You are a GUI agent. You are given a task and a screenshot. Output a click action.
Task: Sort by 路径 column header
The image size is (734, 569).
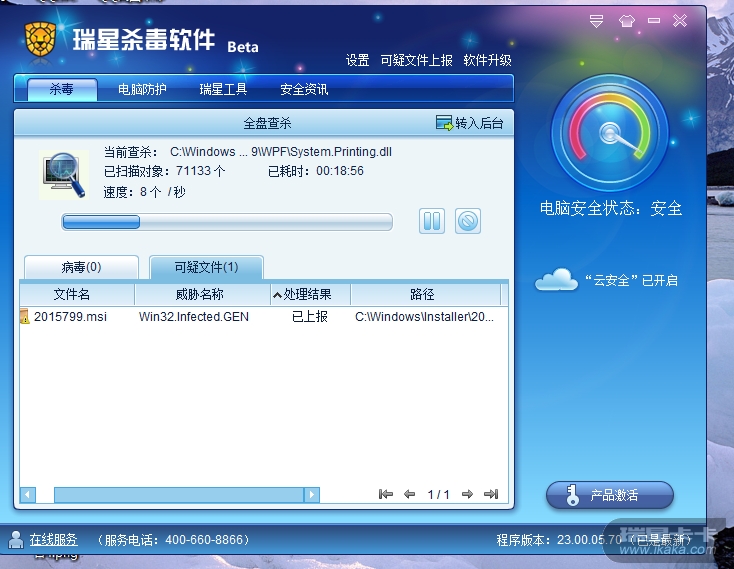coord(426,294)
